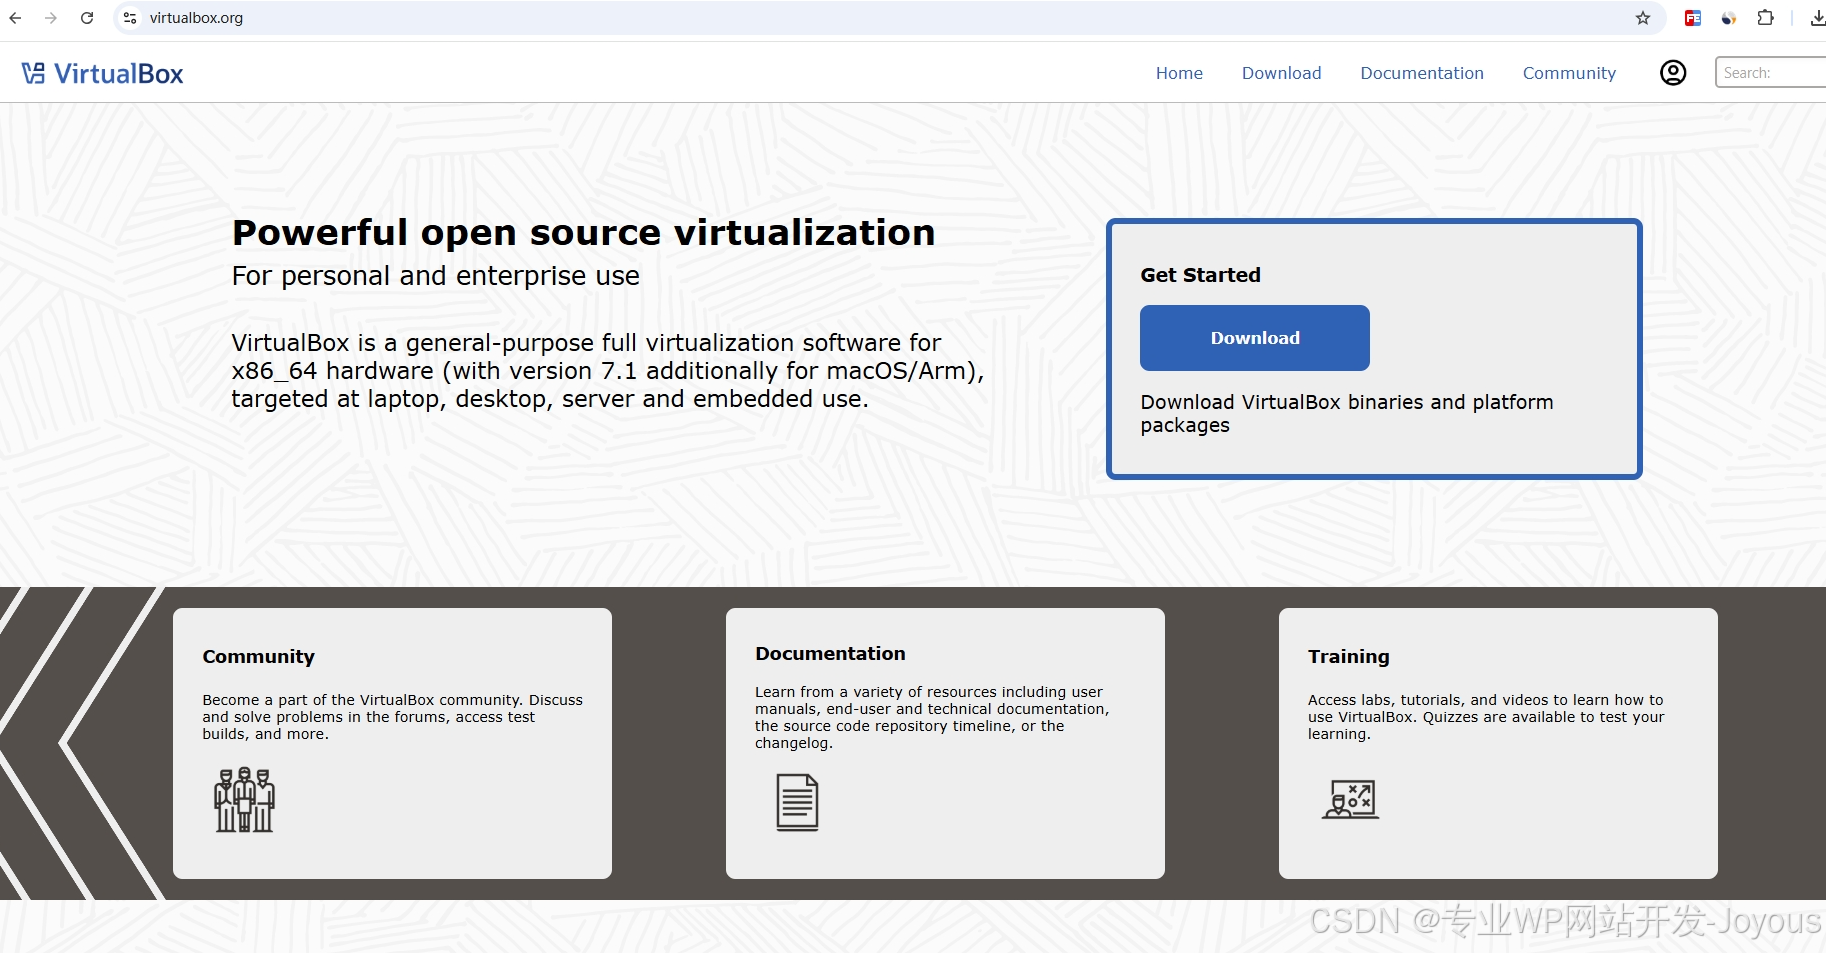Open Download in the top navigation
Screen dimensions: 1826x953
1281,73
